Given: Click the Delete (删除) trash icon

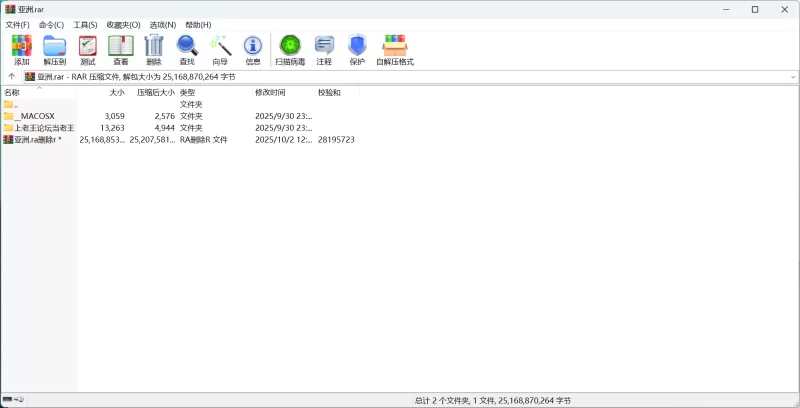Looking at the screenshot, I should [x=153, y=48].
